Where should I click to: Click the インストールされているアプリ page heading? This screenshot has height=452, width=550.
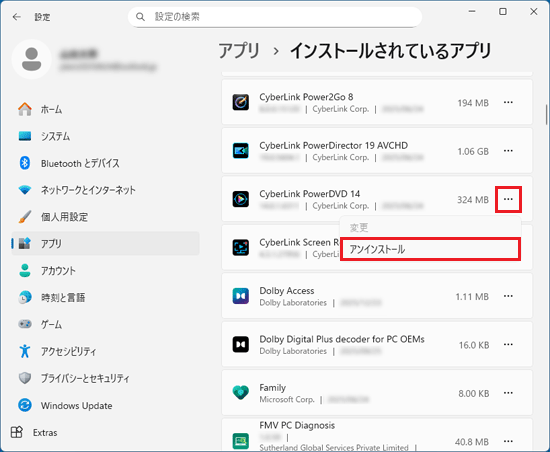coord(390,50)
